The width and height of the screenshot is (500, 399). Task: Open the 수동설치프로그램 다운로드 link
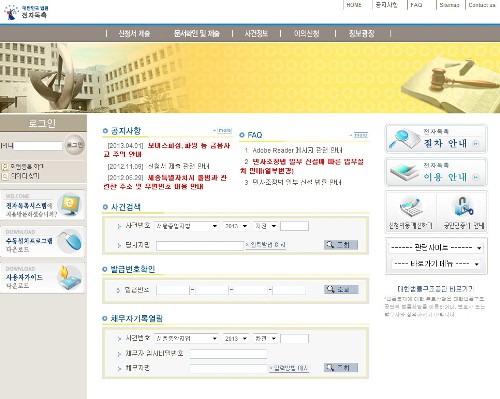29,245
